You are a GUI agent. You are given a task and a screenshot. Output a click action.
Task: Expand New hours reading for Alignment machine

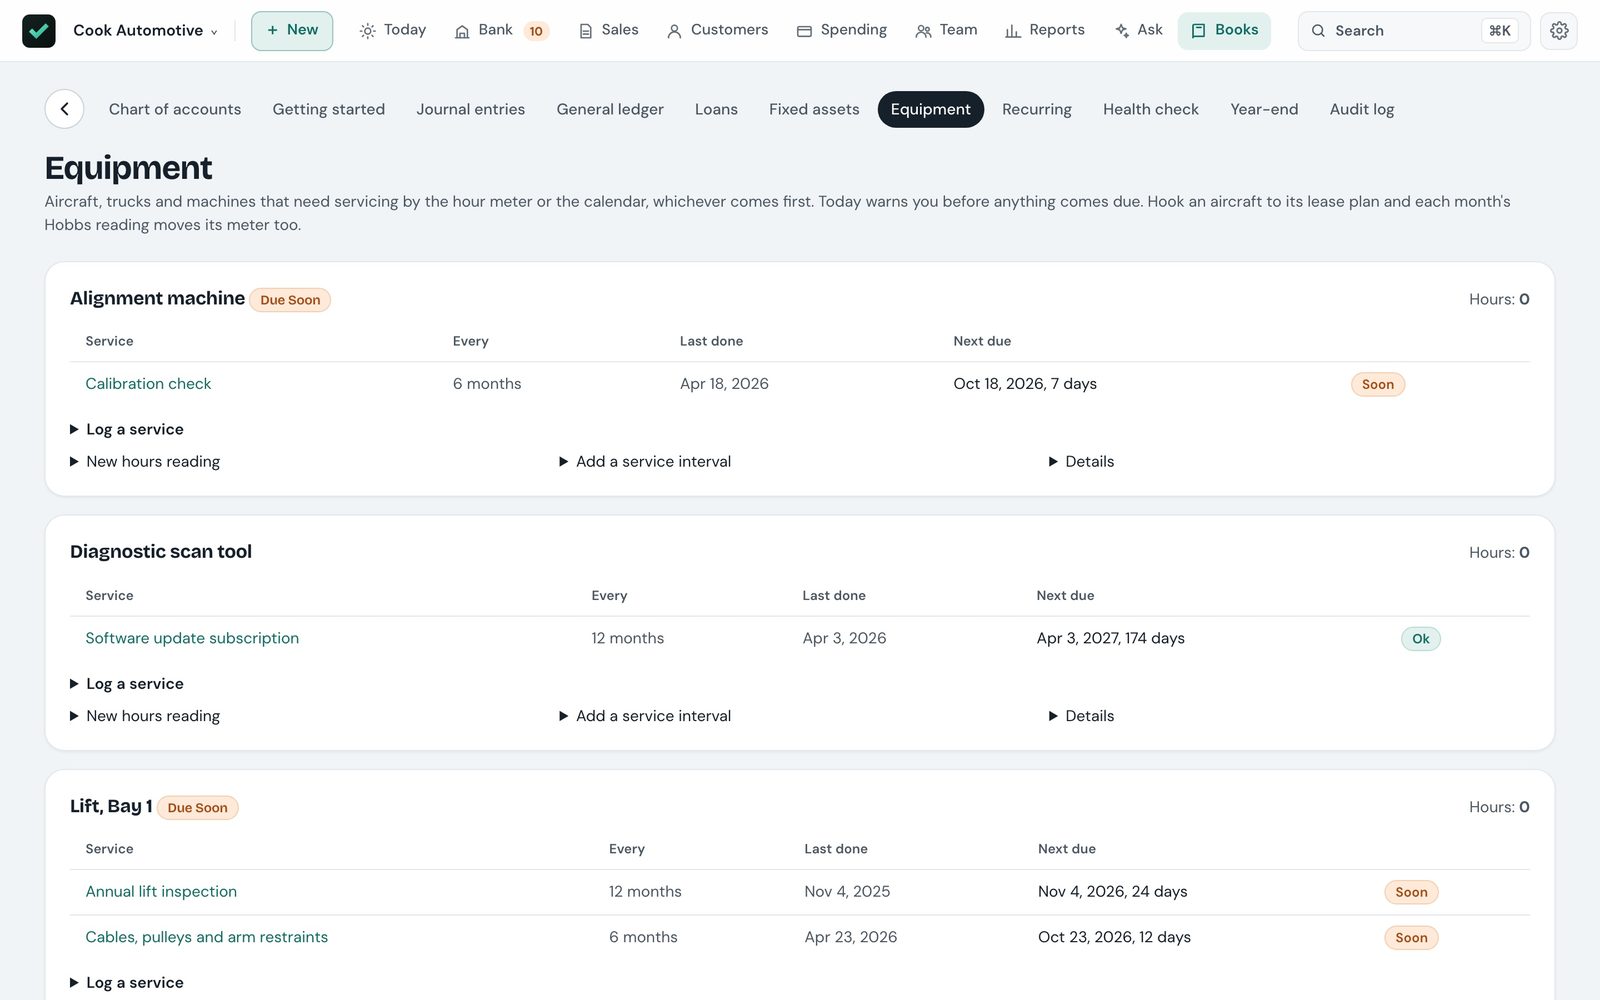pos(145,461)
